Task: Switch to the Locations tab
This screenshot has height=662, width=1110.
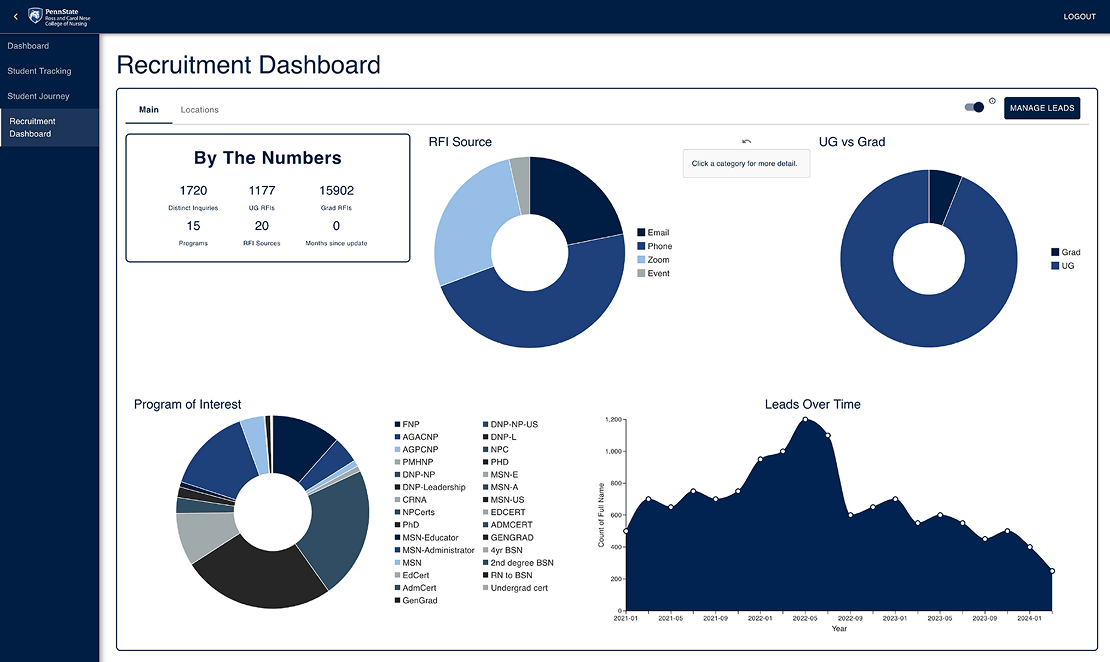Action: pyautogui.click(x=199, y=110)
